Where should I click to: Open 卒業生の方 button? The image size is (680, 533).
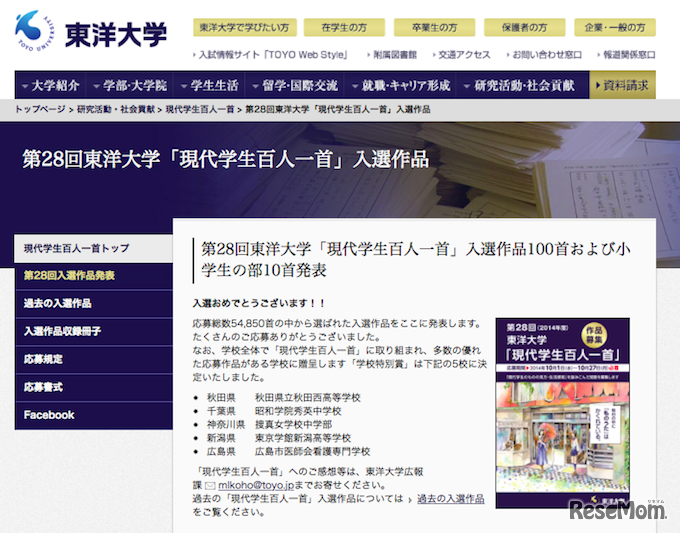(x=434, y=28)
